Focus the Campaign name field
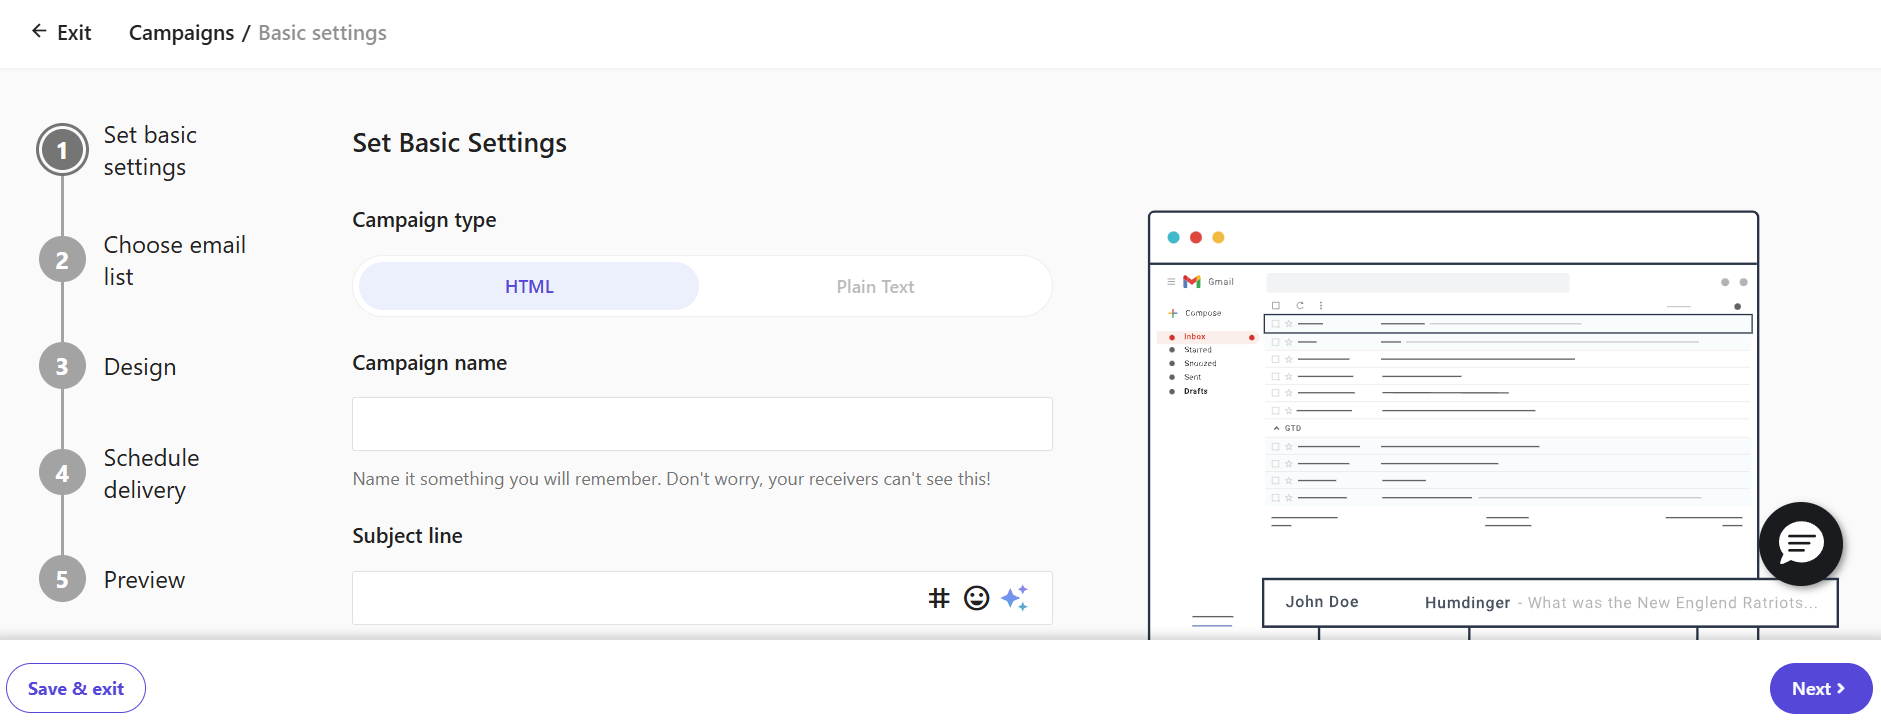The image size is (1881, 725). pos(702,424)
